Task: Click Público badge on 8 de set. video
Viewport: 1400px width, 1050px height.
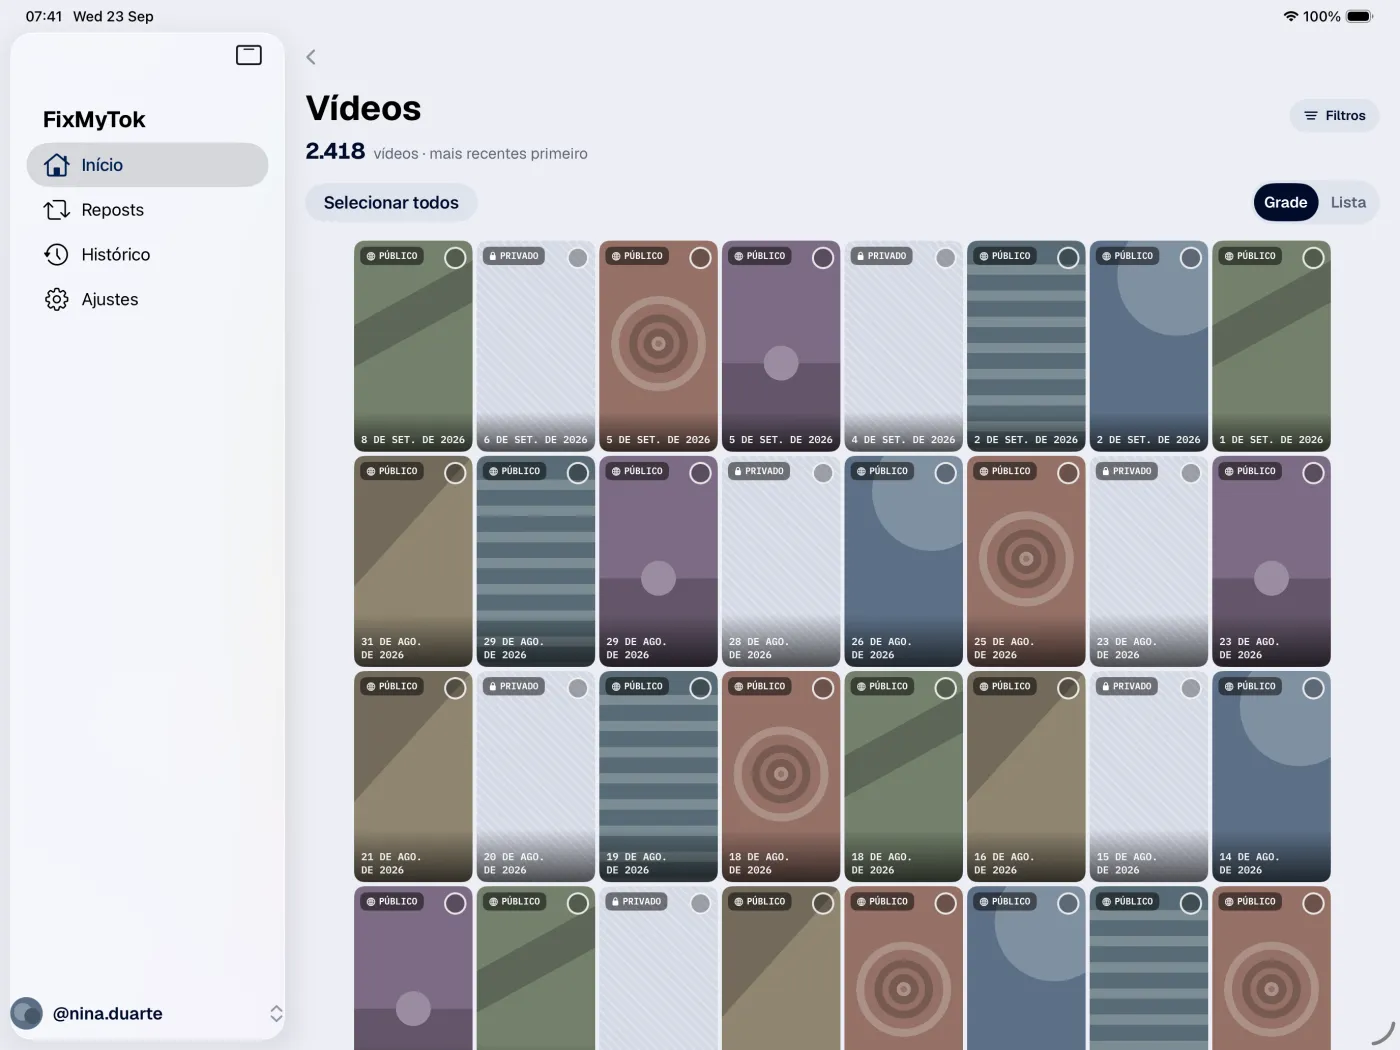Action: 392,256
